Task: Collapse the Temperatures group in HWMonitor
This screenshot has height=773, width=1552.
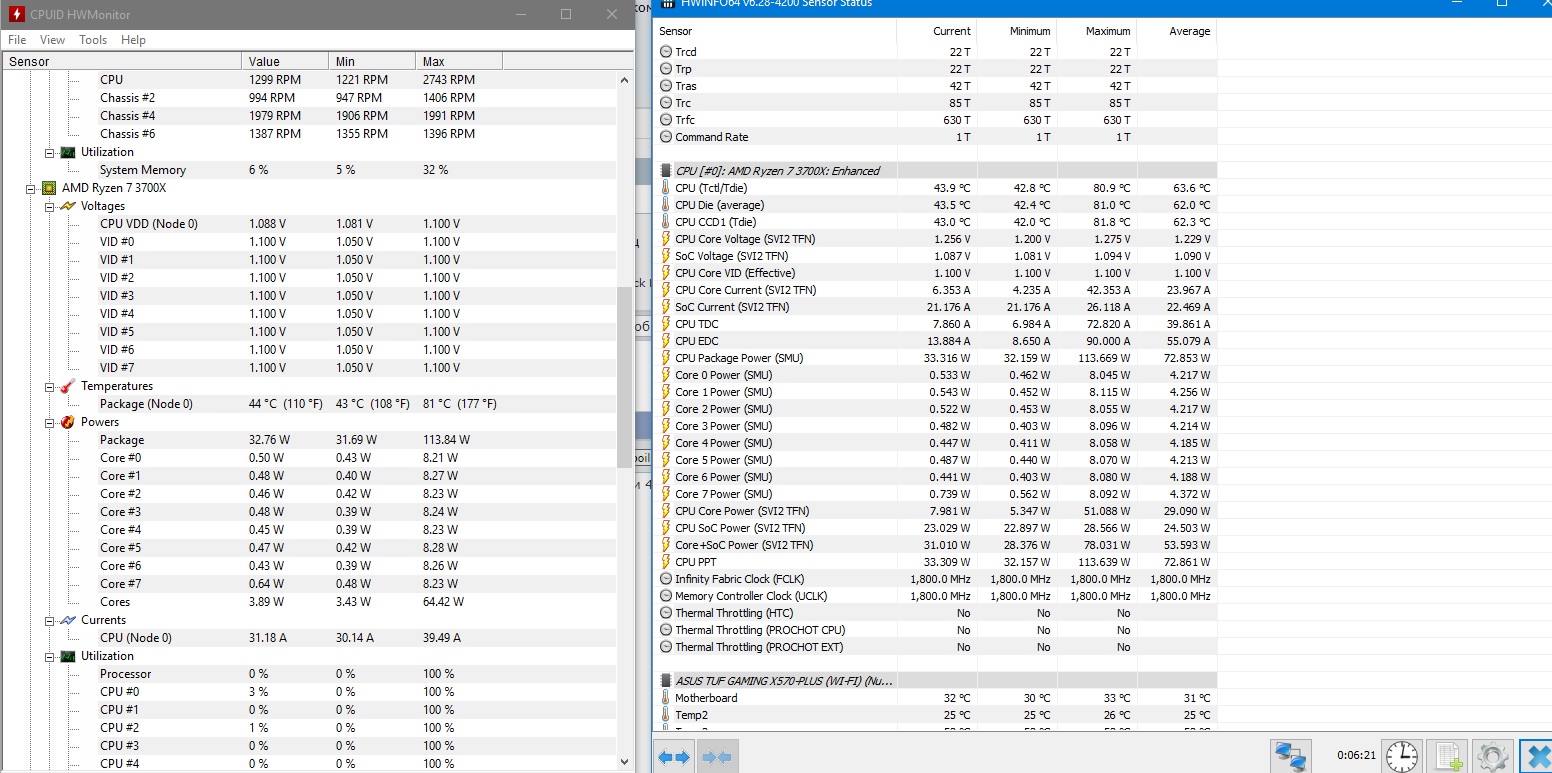Action: click(x=49, y=386)
